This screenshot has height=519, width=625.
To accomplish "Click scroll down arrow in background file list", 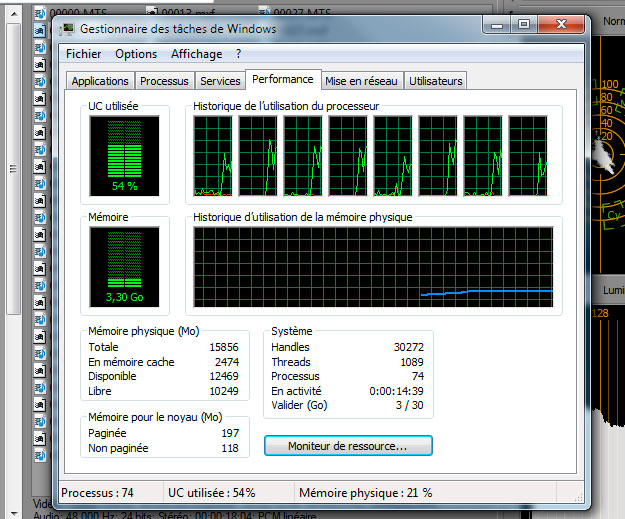I will tap(14, 513).
